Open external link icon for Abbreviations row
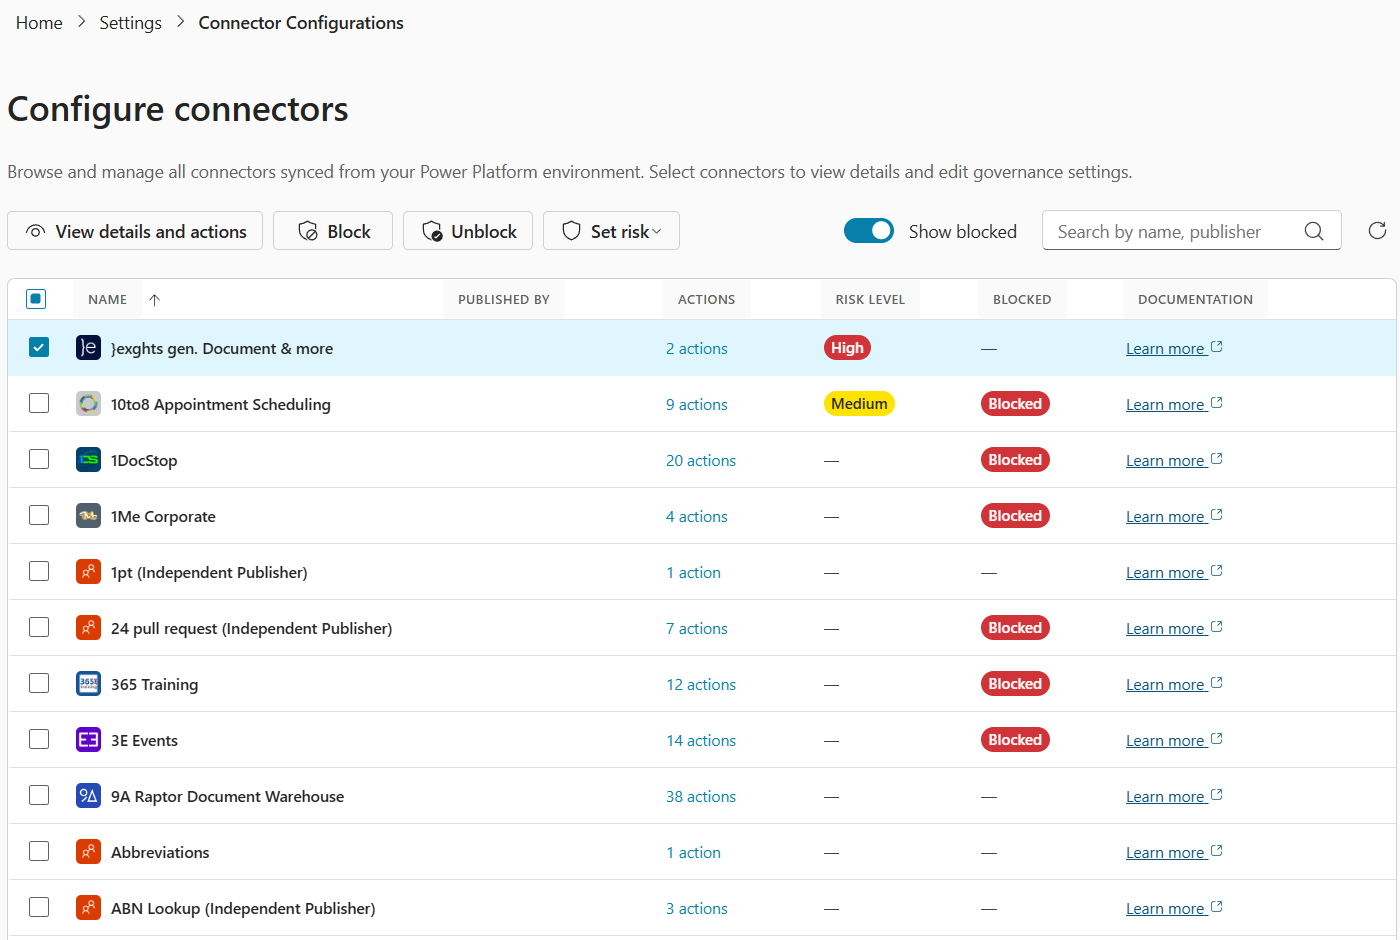The image size is (1400, 940). [1217, 851]
